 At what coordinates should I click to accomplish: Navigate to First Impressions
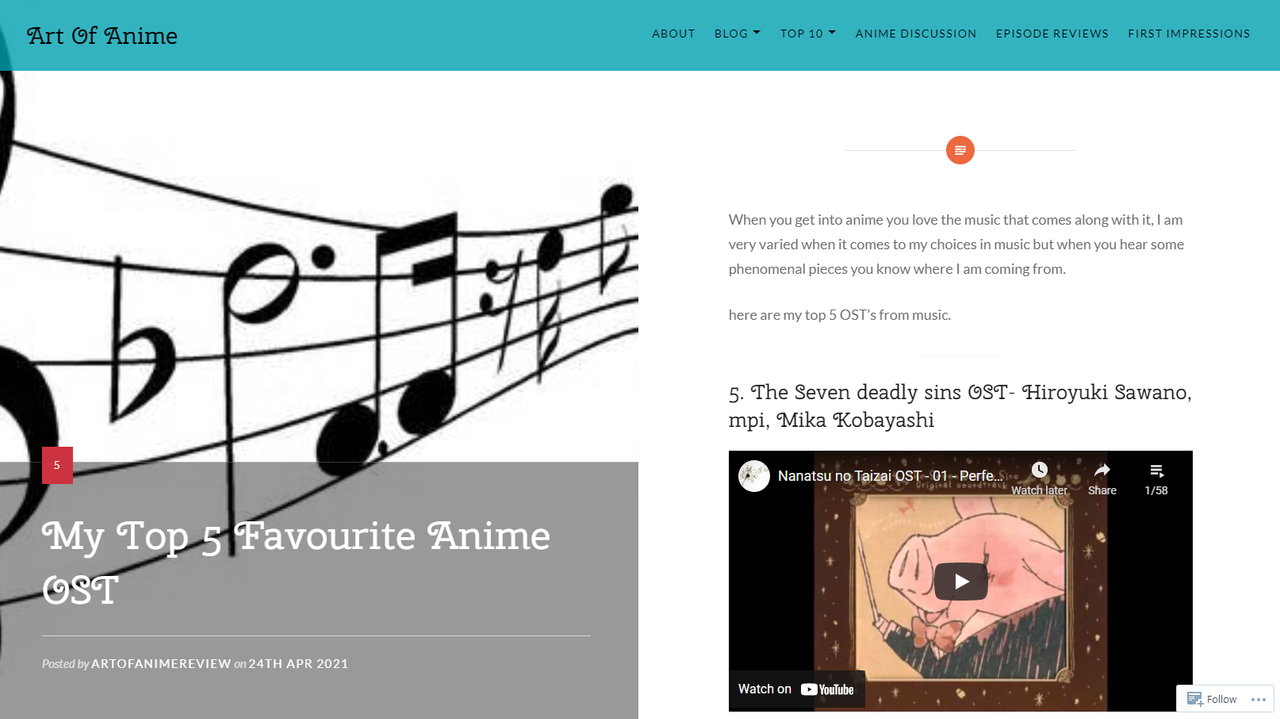[x=1189, y=33]
